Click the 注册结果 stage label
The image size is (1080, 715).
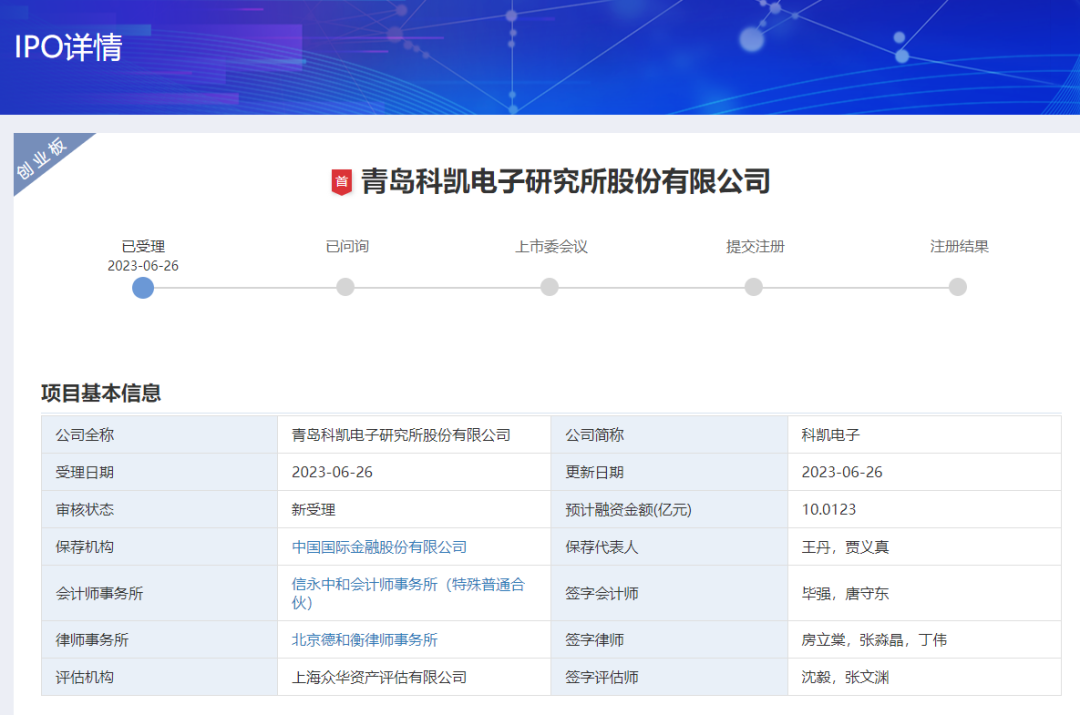point(959,246)
